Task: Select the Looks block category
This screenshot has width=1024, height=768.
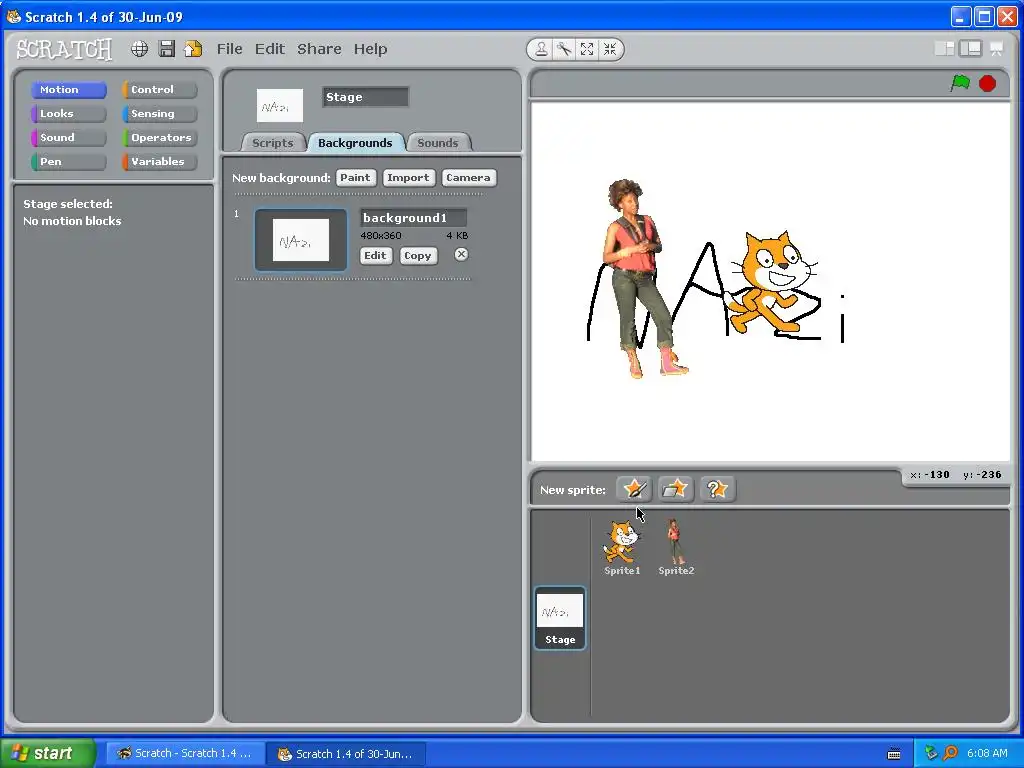Action: click(69, 114)
